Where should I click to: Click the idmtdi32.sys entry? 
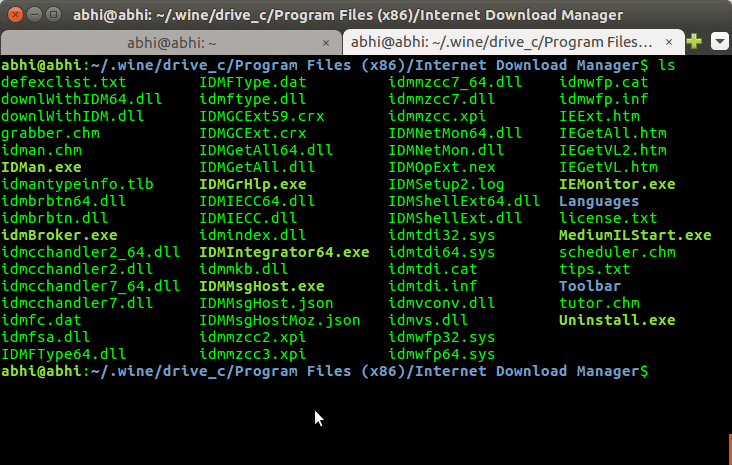pyautogui.click(x=442, y=235)
